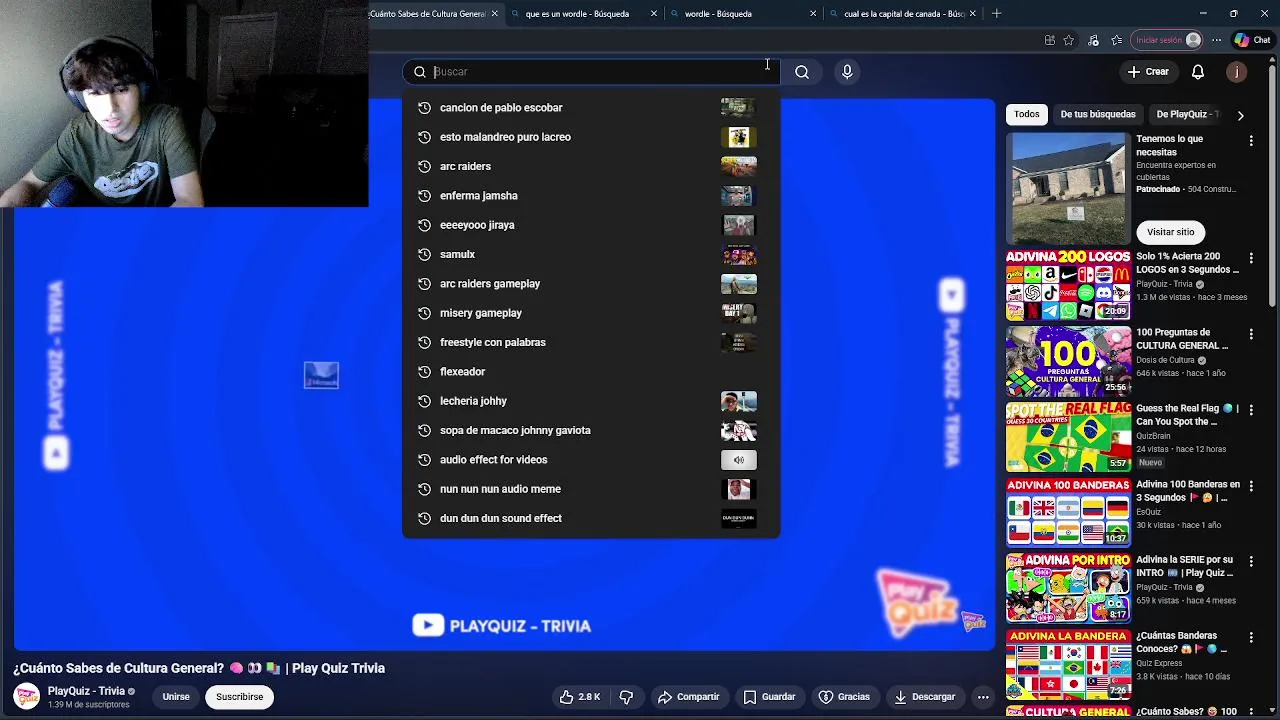This screenshot has width=1280, height=720.
Task: Open the YouTube account avatar menu
Action: [x=1237, y=72]
